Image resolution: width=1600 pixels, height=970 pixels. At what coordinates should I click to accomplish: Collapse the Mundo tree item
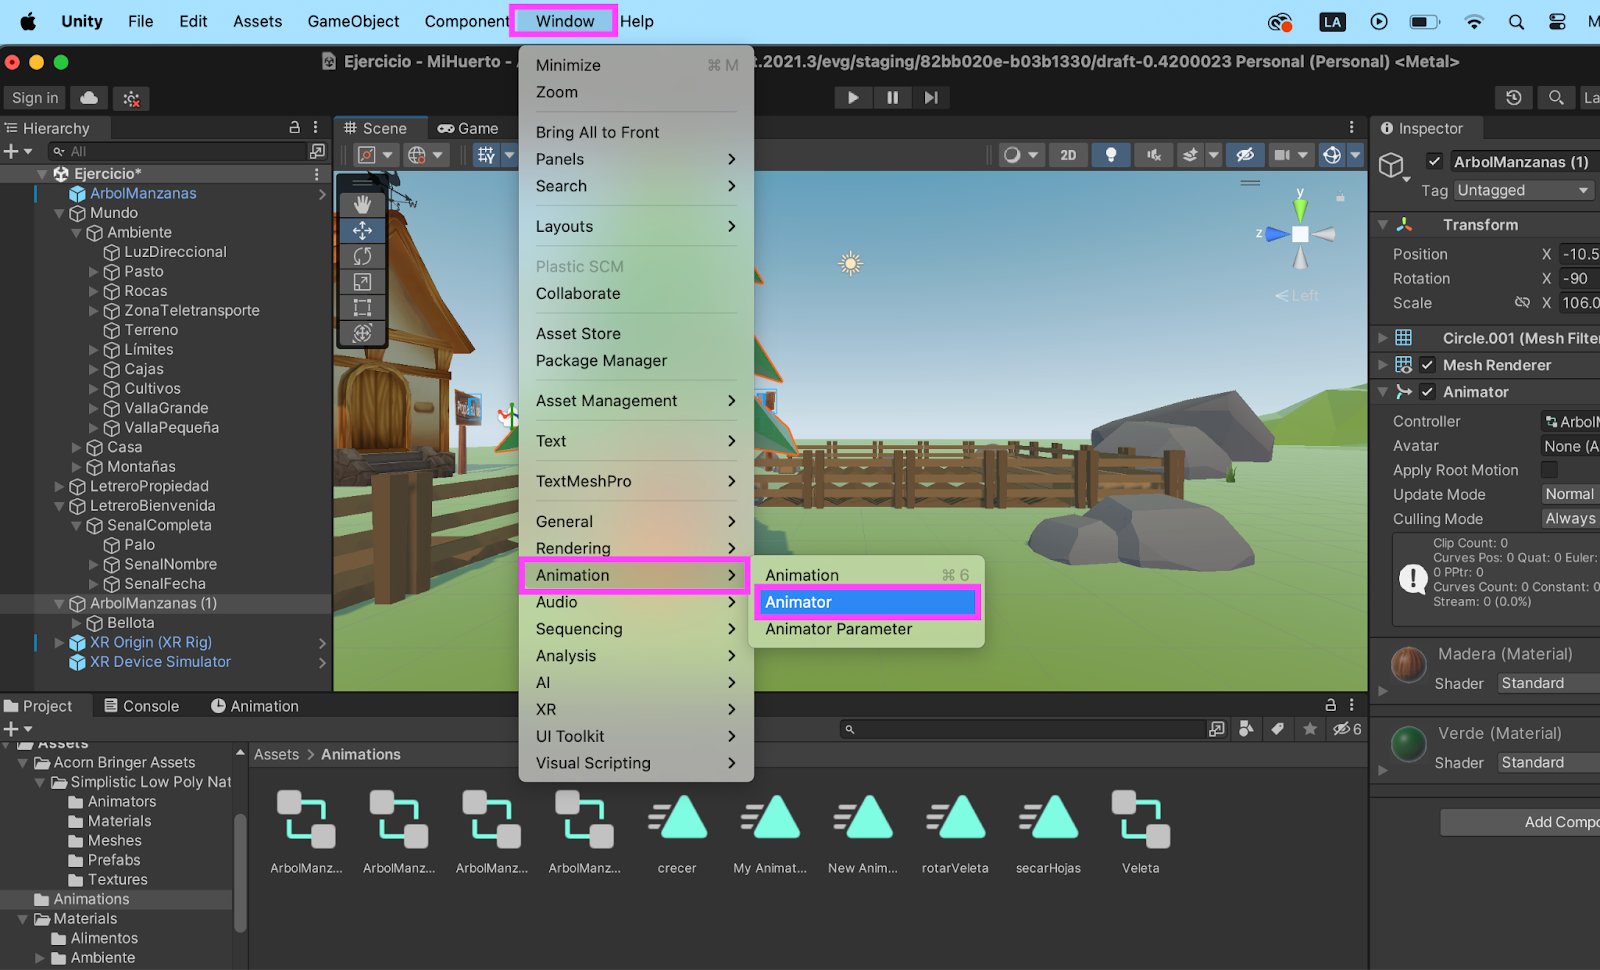tap(60, 213)
